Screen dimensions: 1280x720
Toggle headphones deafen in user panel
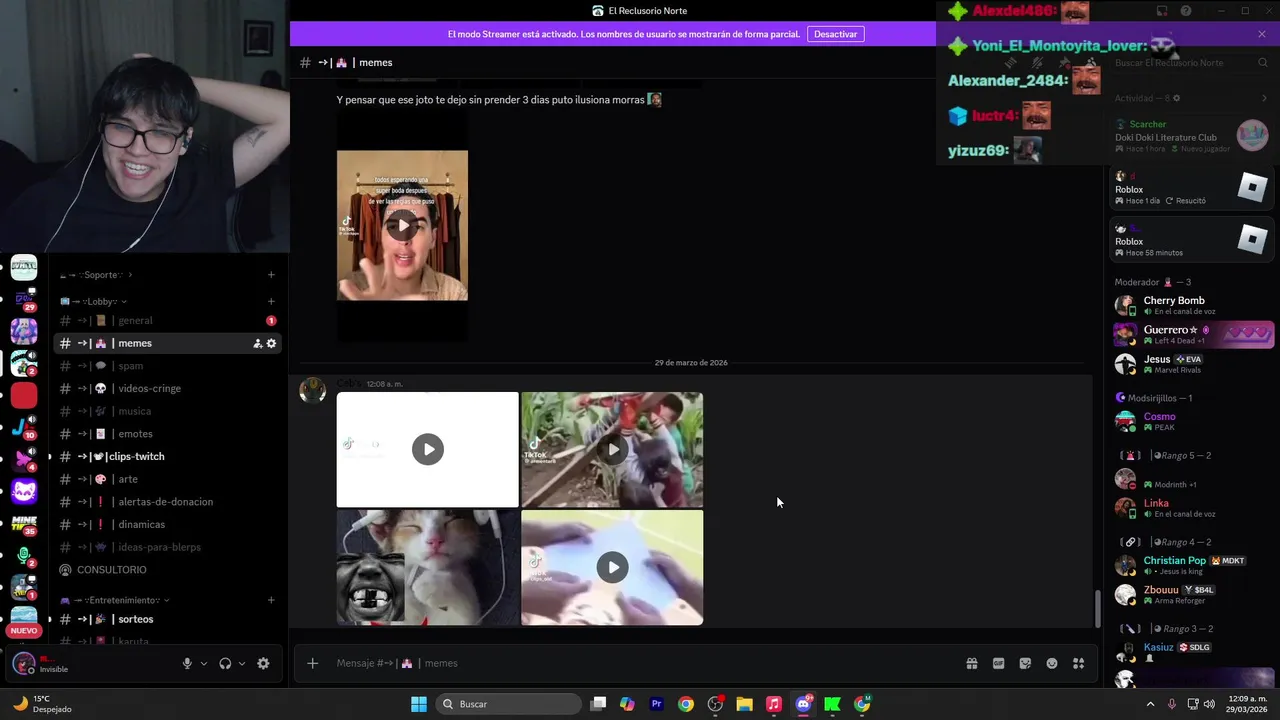(x=225, y=663)
